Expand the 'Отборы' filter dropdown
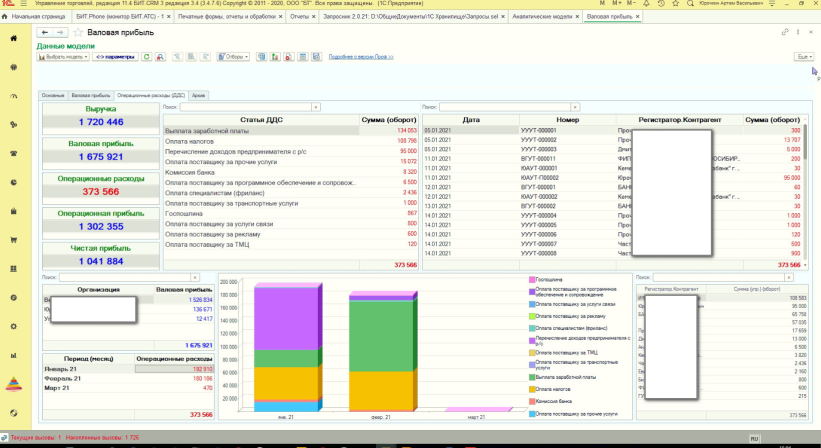The width and height of the screenshot is (821, 448). tap(232, 57)
